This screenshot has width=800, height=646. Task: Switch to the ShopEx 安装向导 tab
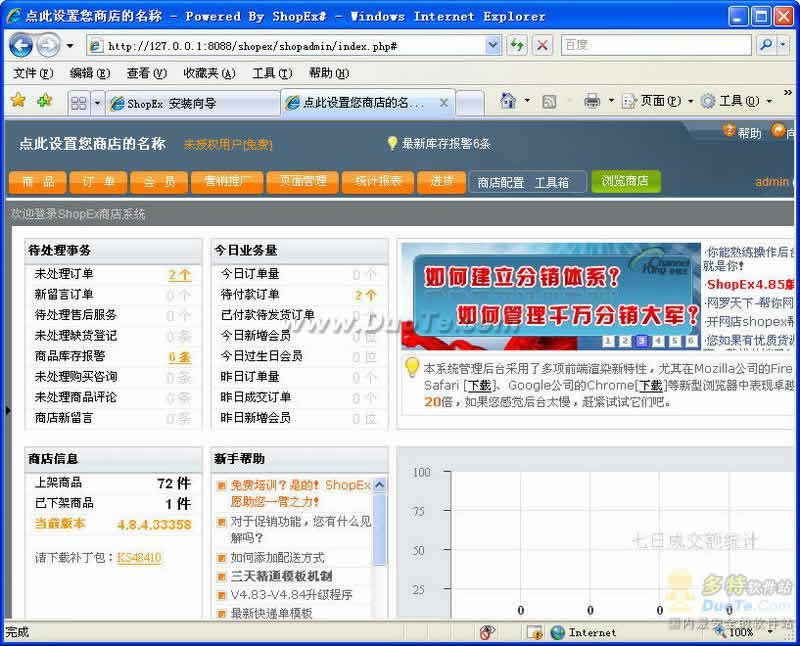(x=192, y=104)
